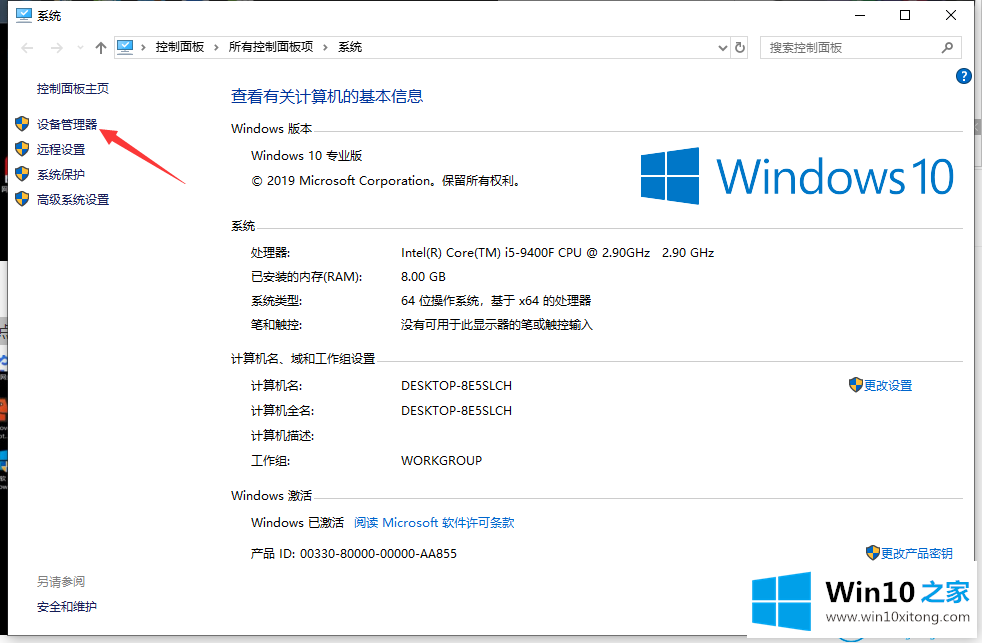The image size is (982, 643).
Task: Click the Back navigation arrow
Action: tap(27, 48)
